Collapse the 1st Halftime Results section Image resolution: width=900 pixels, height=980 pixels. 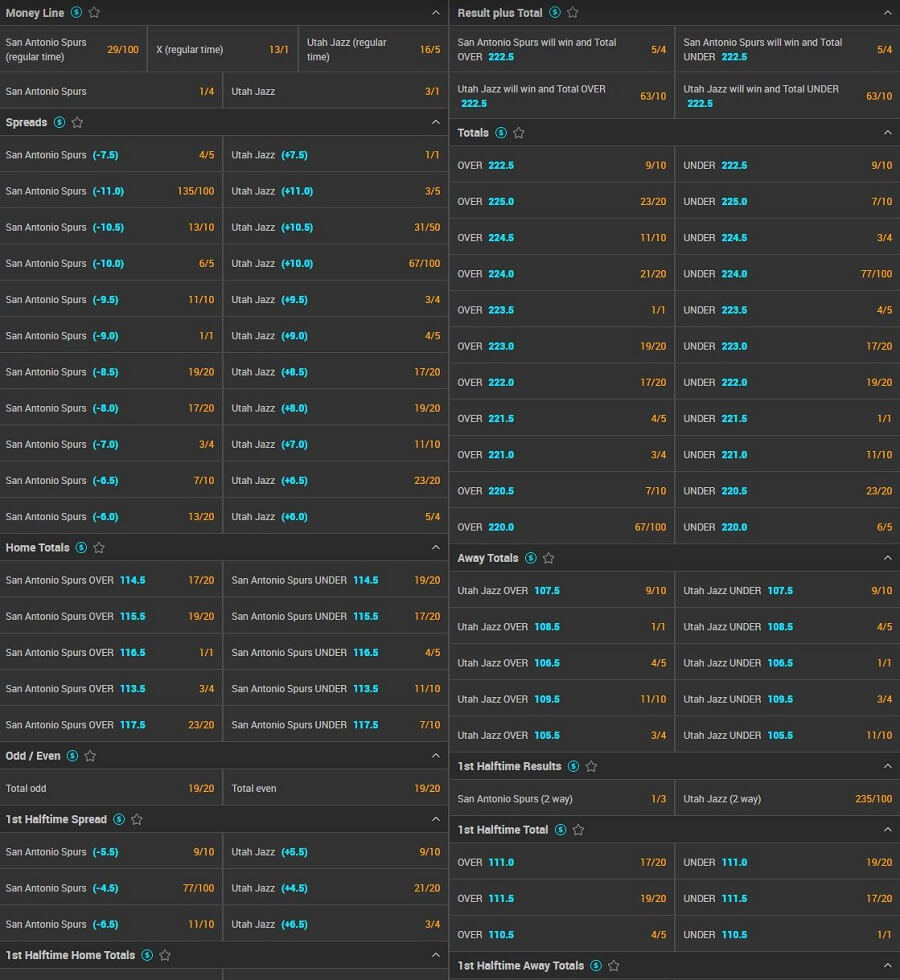(x=888, y=766)
